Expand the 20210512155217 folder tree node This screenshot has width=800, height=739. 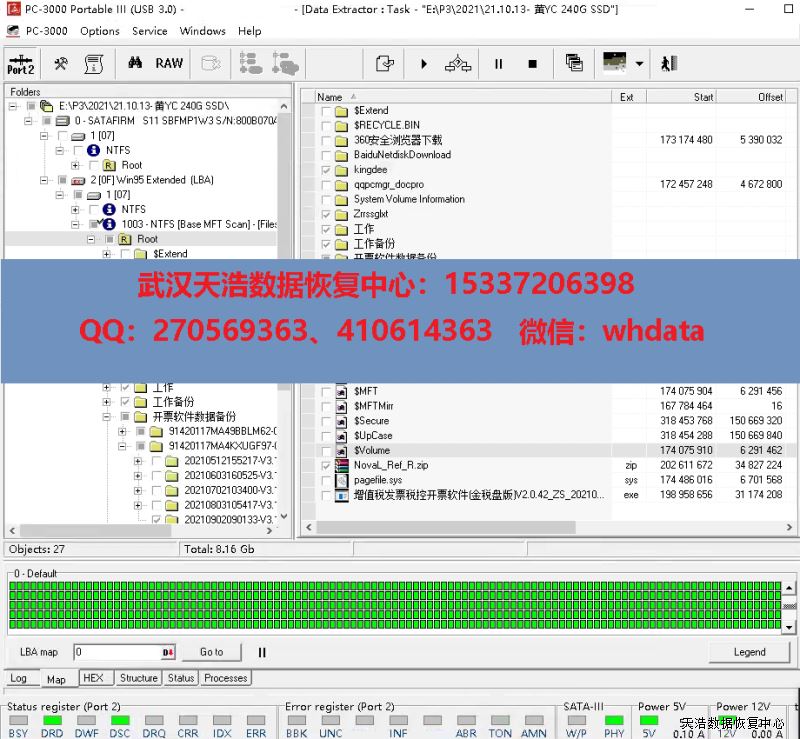pyautogui.click(x=139, y=461)
